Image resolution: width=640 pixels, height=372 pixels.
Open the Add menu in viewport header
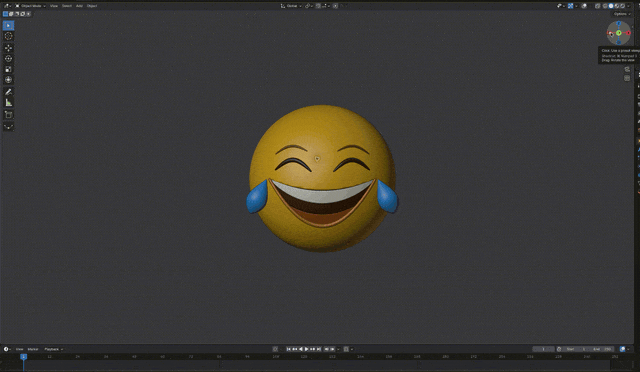(x=79, y=6)
